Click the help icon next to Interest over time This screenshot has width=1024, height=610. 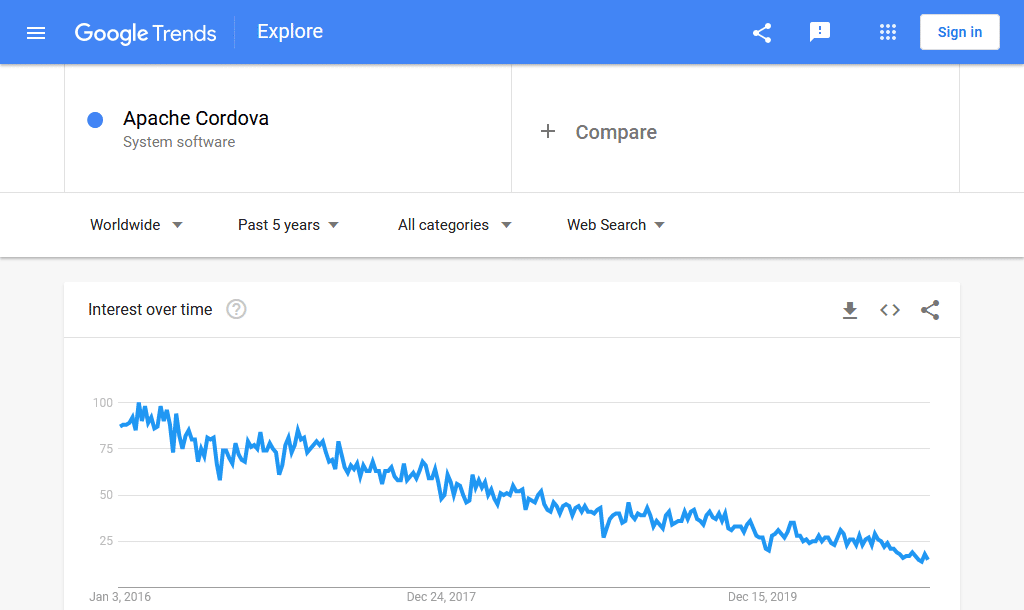(236, 310)
